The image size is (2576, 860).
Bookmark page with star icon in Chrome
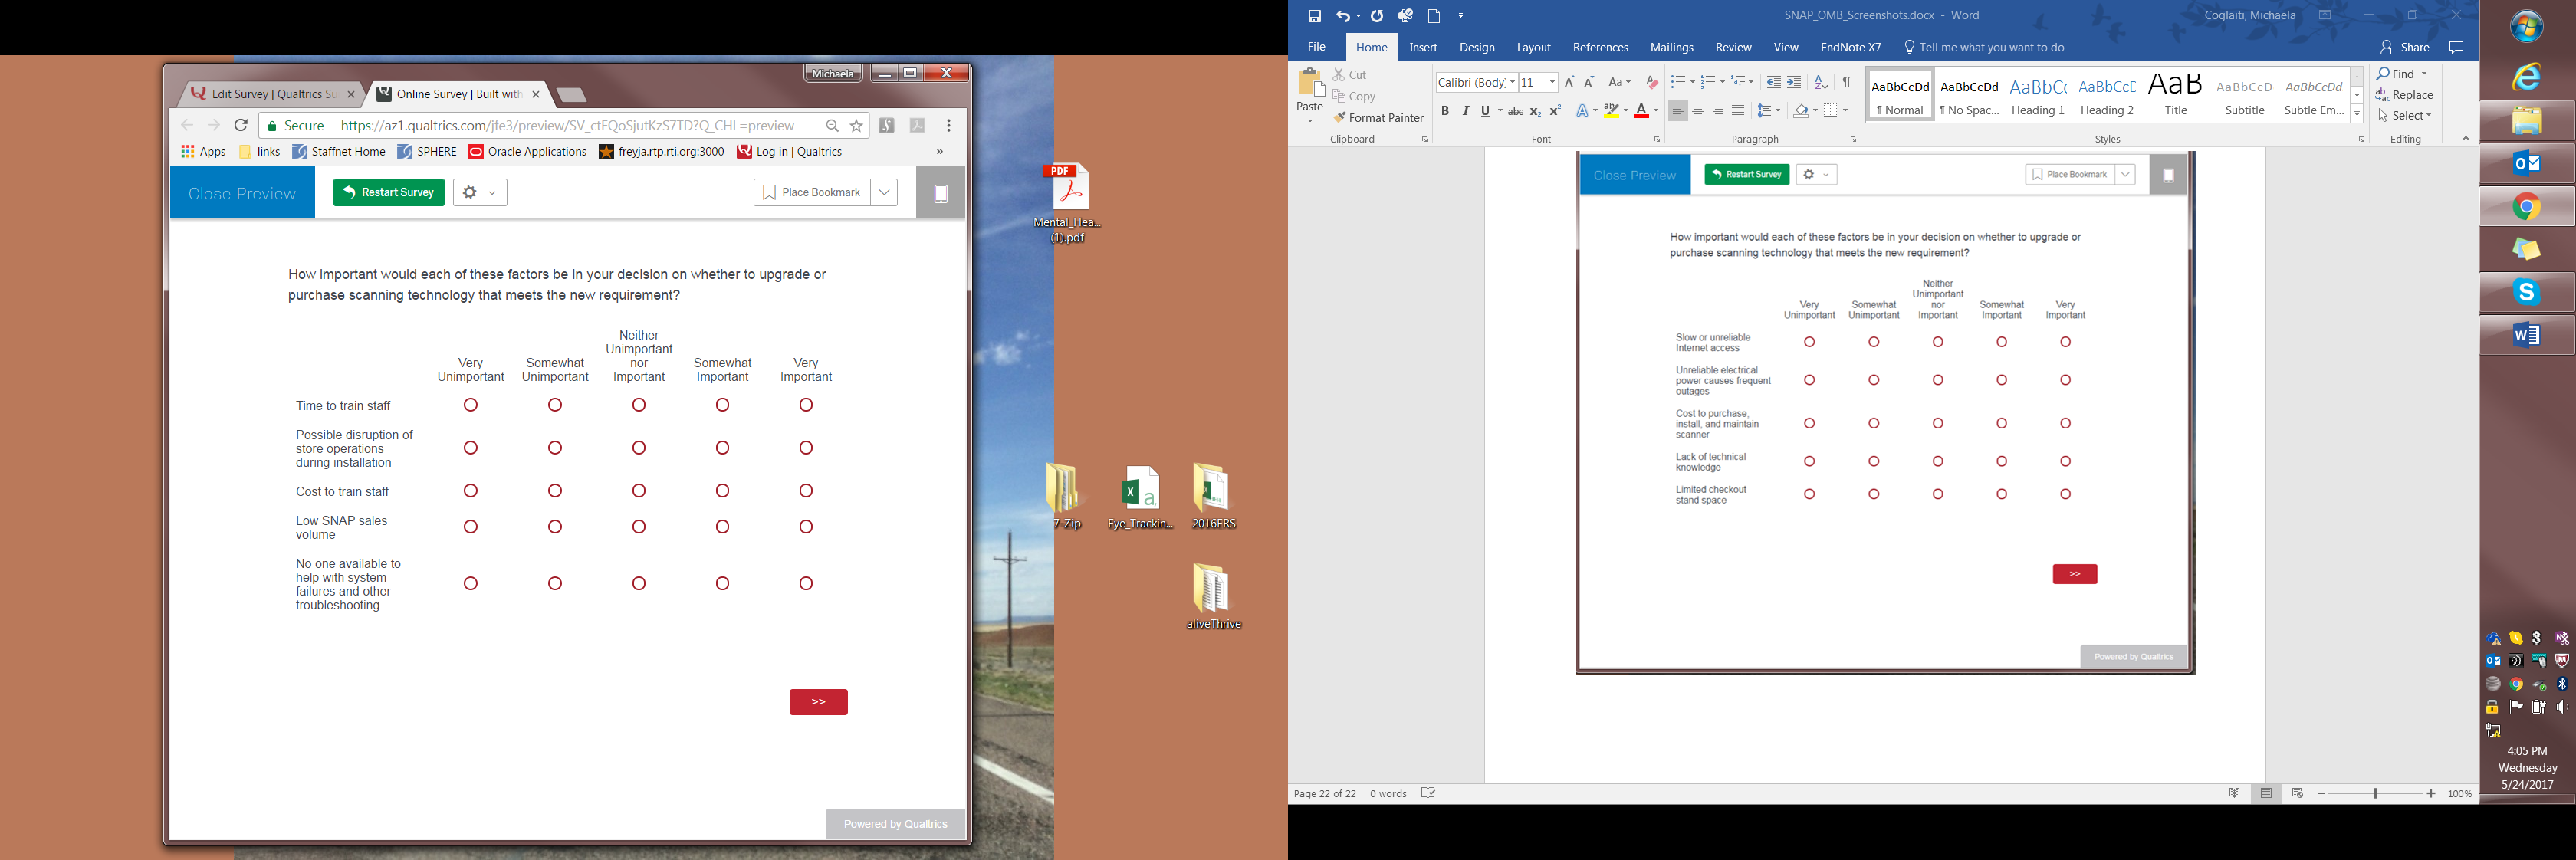856,126
